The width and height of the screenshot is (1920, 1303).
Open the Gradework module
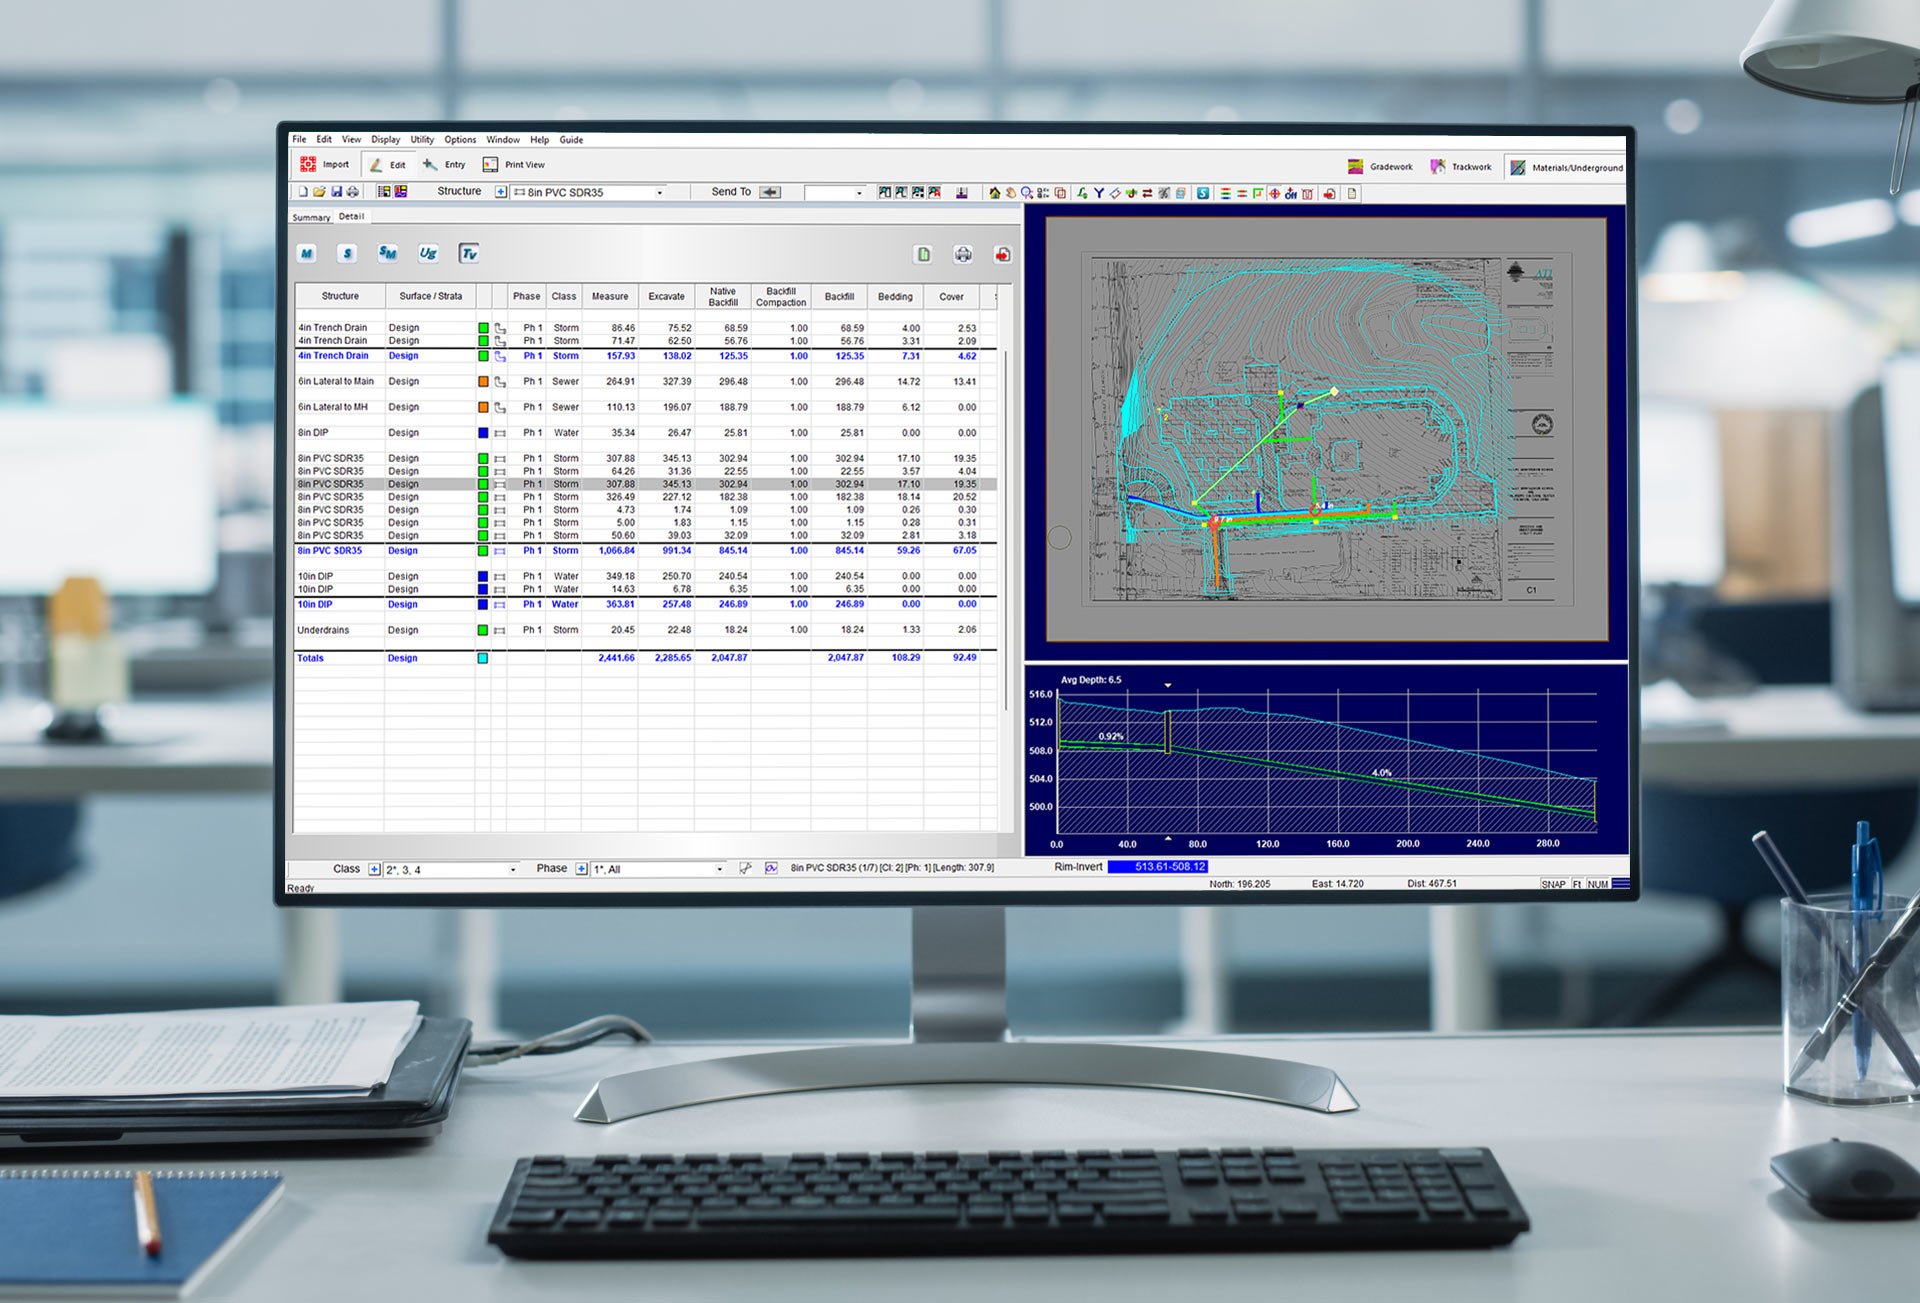pos(1380,167)
